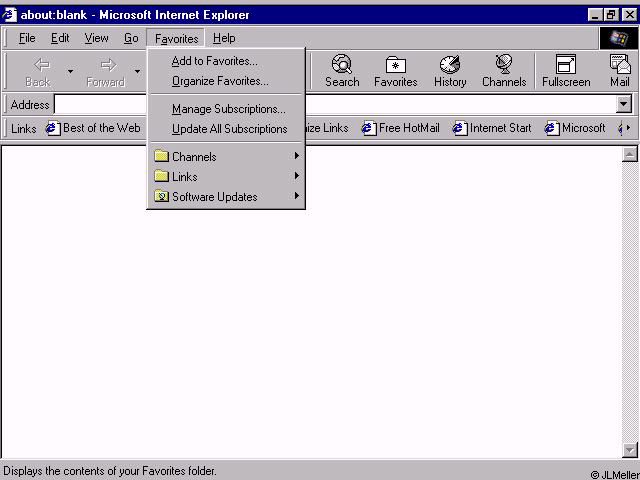The image size is (640, 480).
Task: Click the Internet Start link
Action: (x=492, y=128)
